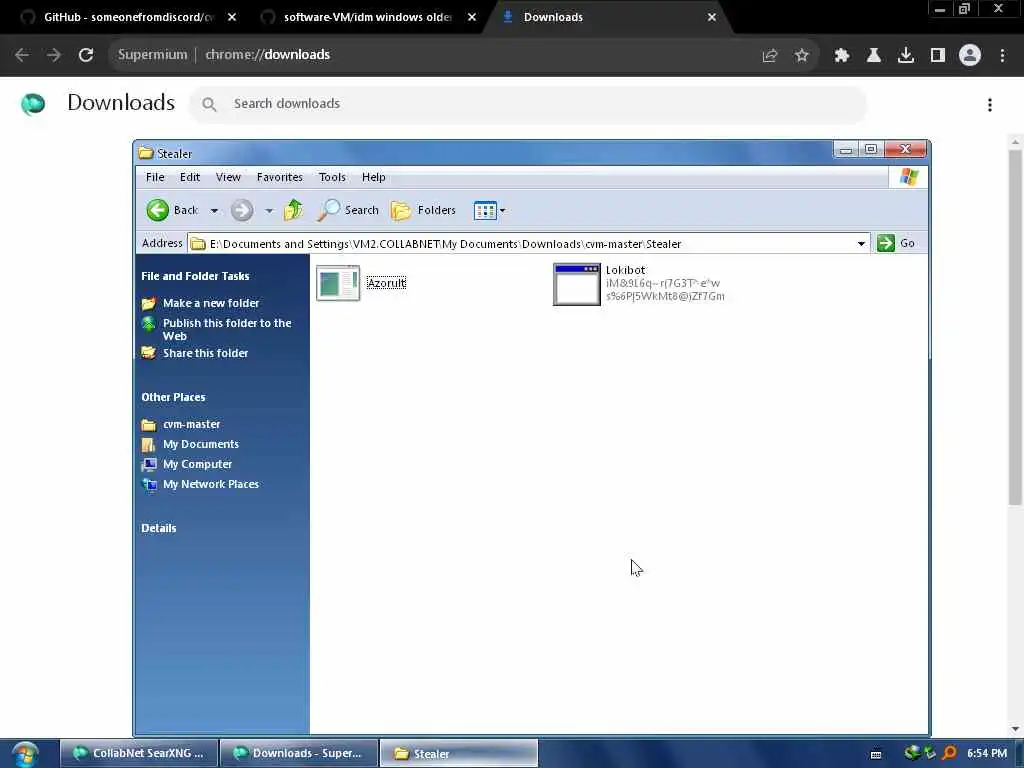This screenshot has width=1024, height=768.
Task: Click the browser Back arrow
Action: pos(22,55)
